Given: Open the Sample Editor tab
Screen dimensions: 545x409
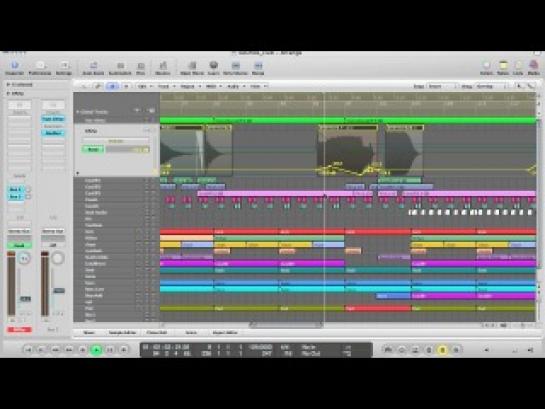Looking at the screenshot, I should [122, 333].
